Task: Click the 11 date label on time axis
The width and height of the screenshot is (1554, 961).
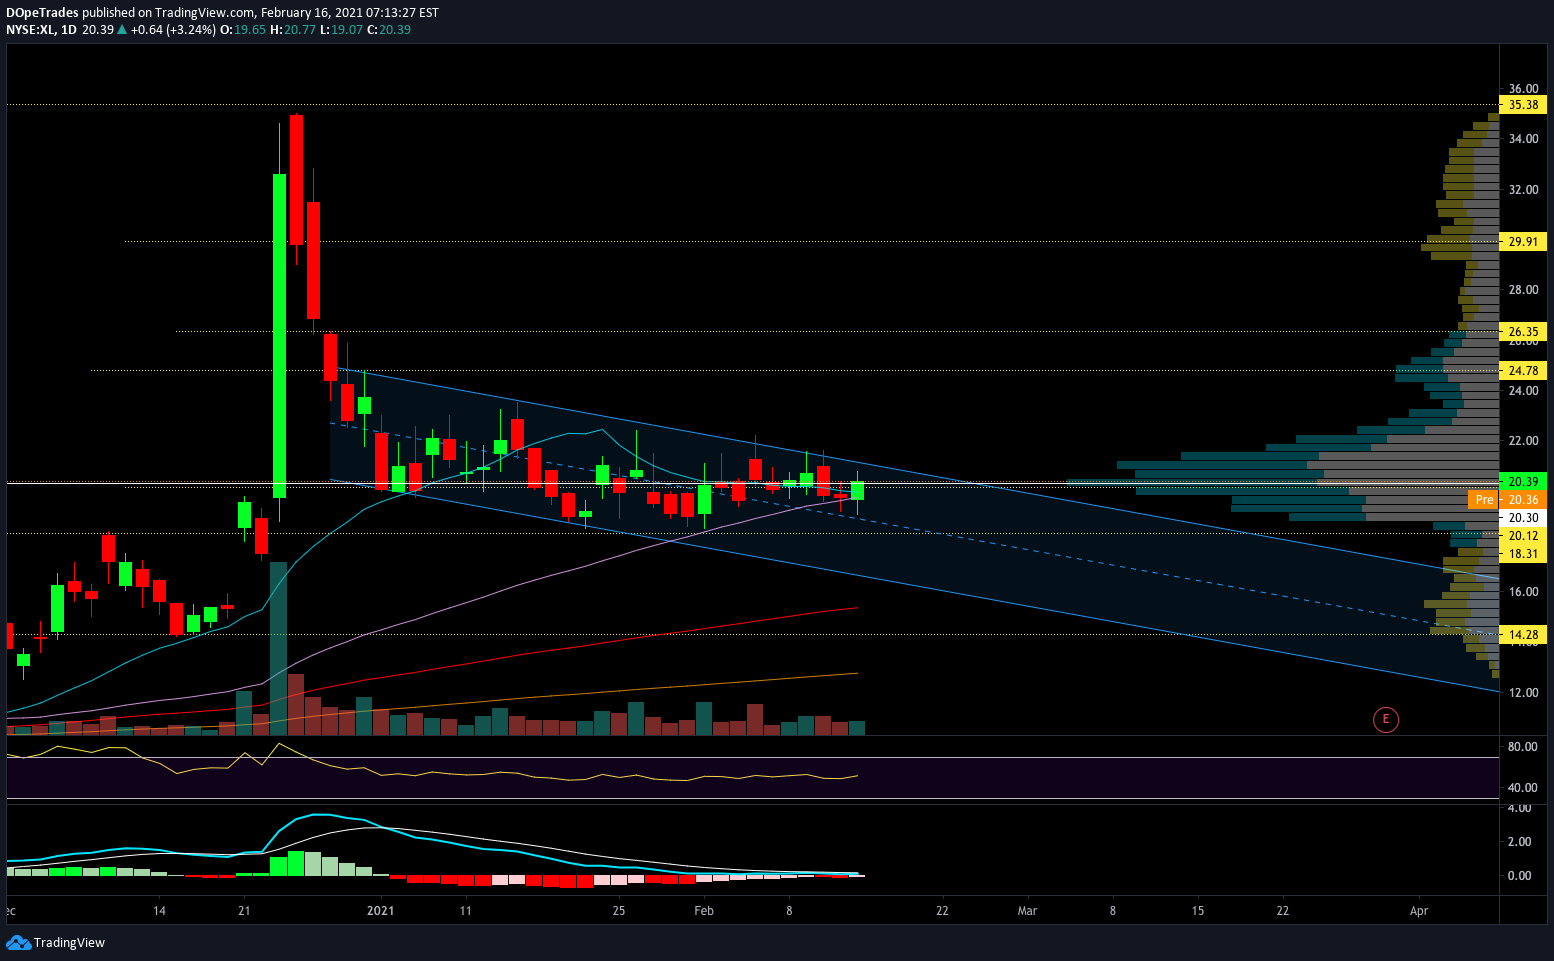Action: pyautogui.click(x=465, y=911)
